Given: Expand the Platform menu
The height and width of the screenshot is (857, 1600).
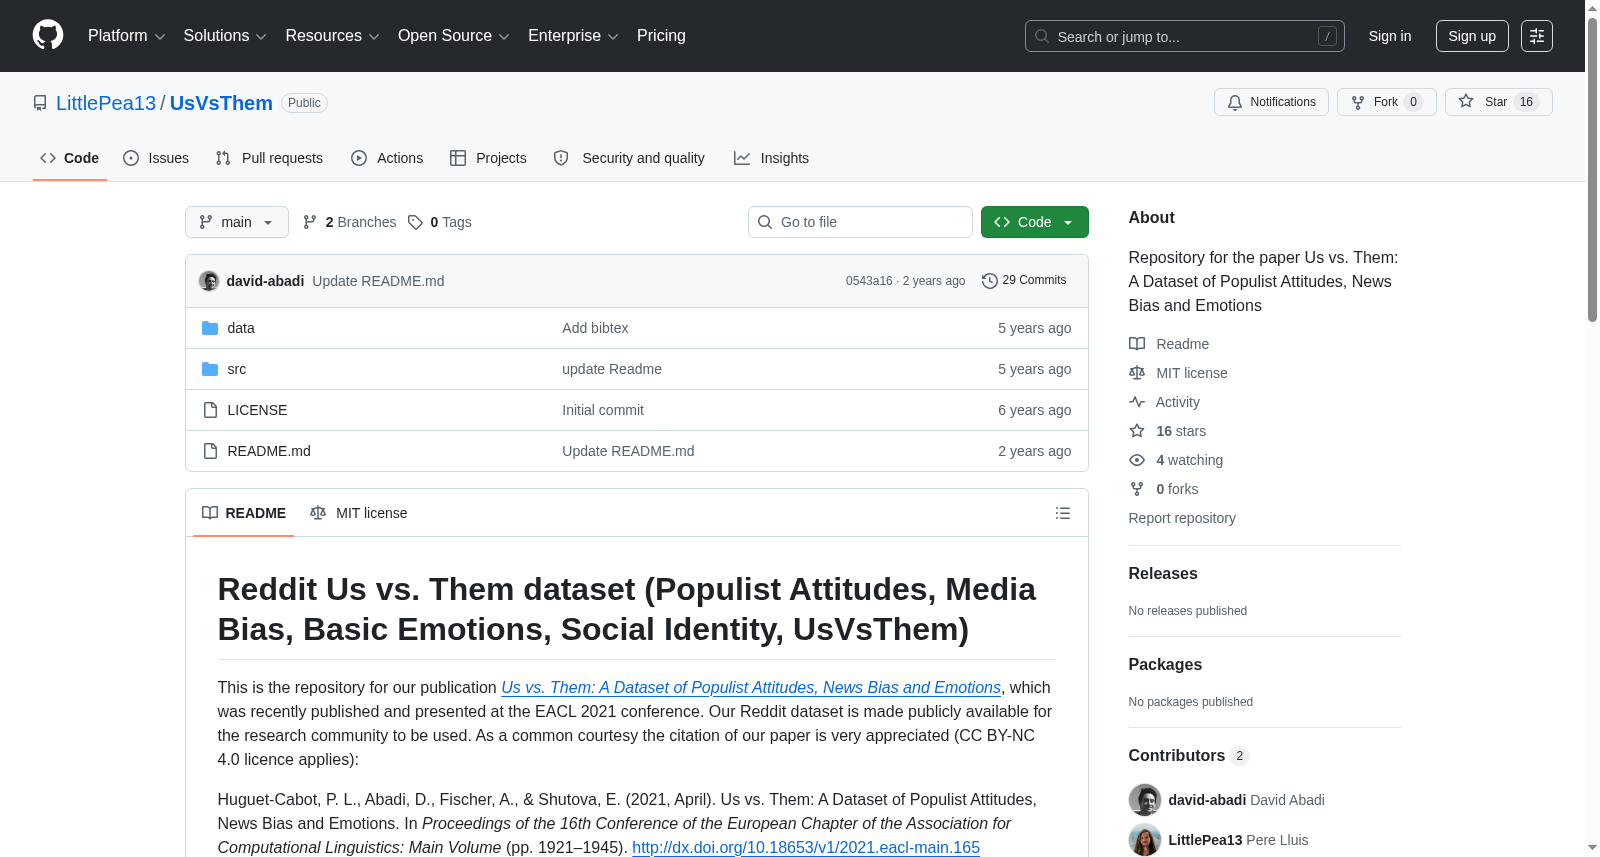Looking at the screenshot, I should pyautogui.click(x=127, y=36).
